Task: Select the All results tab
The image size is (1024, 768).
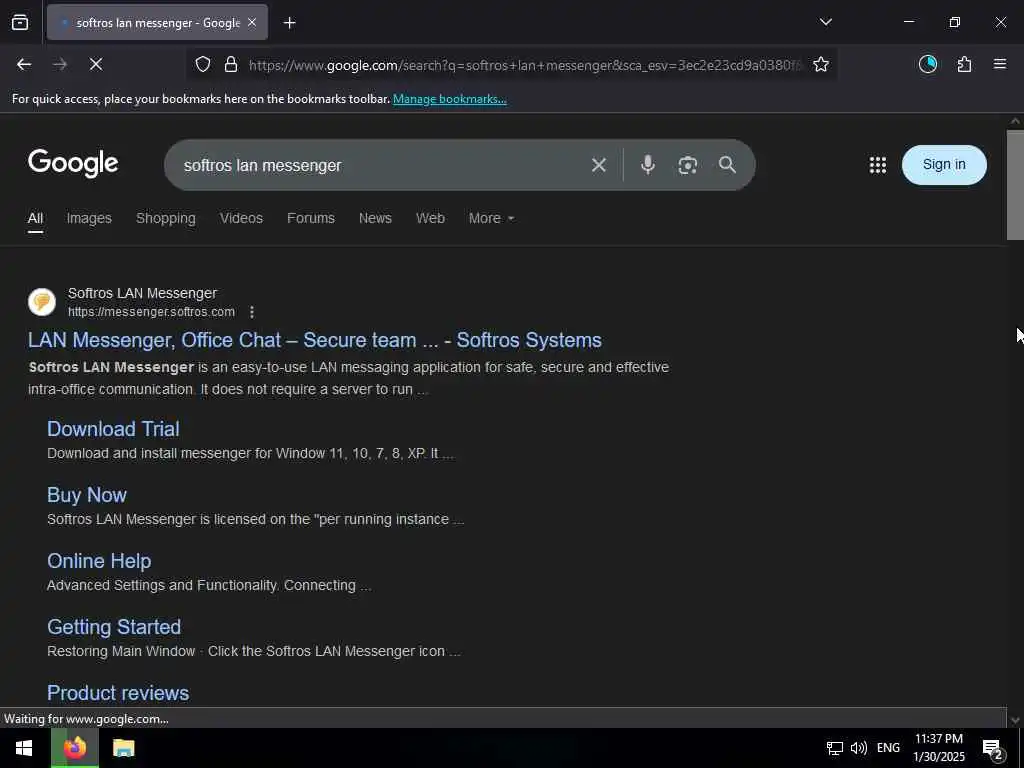Action: point(35,219)
